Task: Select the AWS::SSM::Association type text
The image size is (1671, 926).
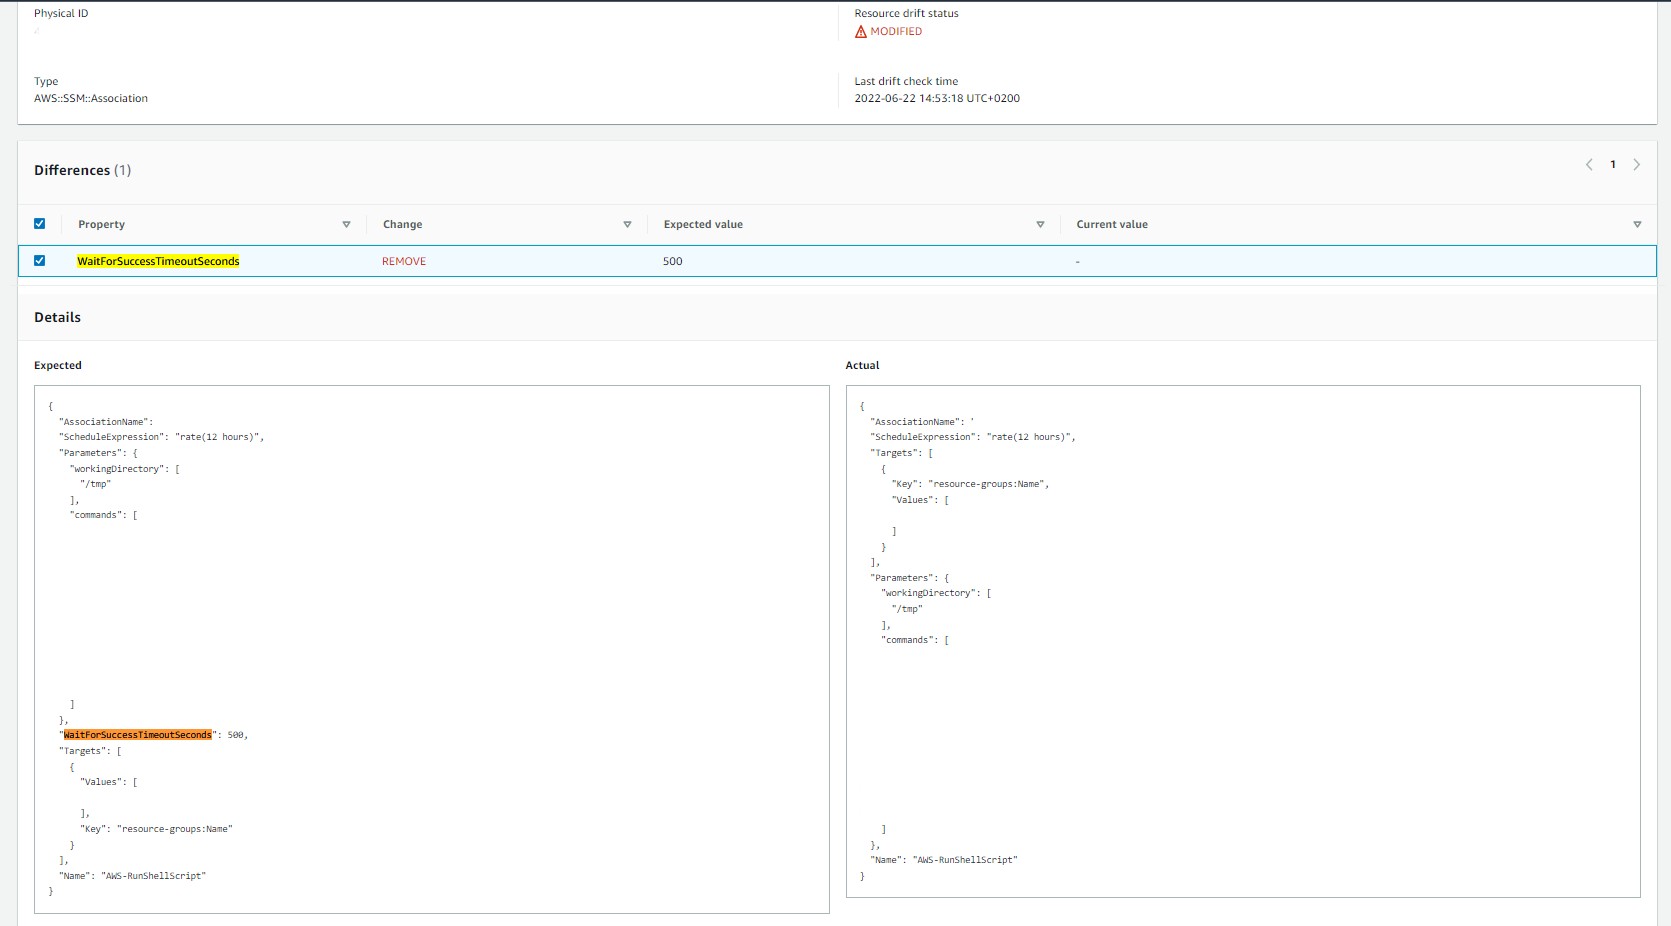Action: click(x=91, y=98)
